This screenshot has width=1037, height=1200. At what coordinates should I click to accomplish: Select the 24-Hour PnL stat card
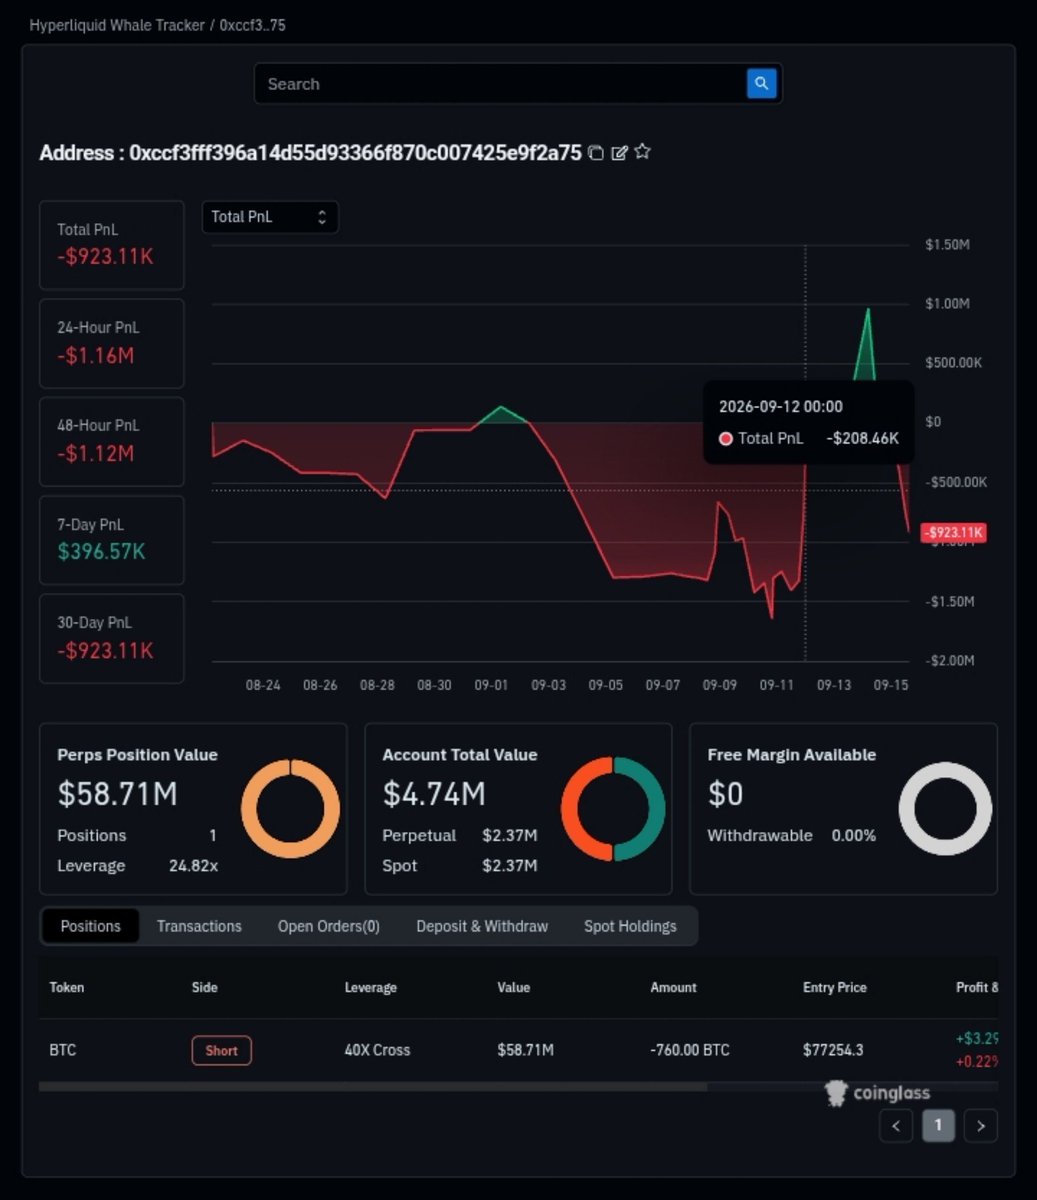[112, 343]
